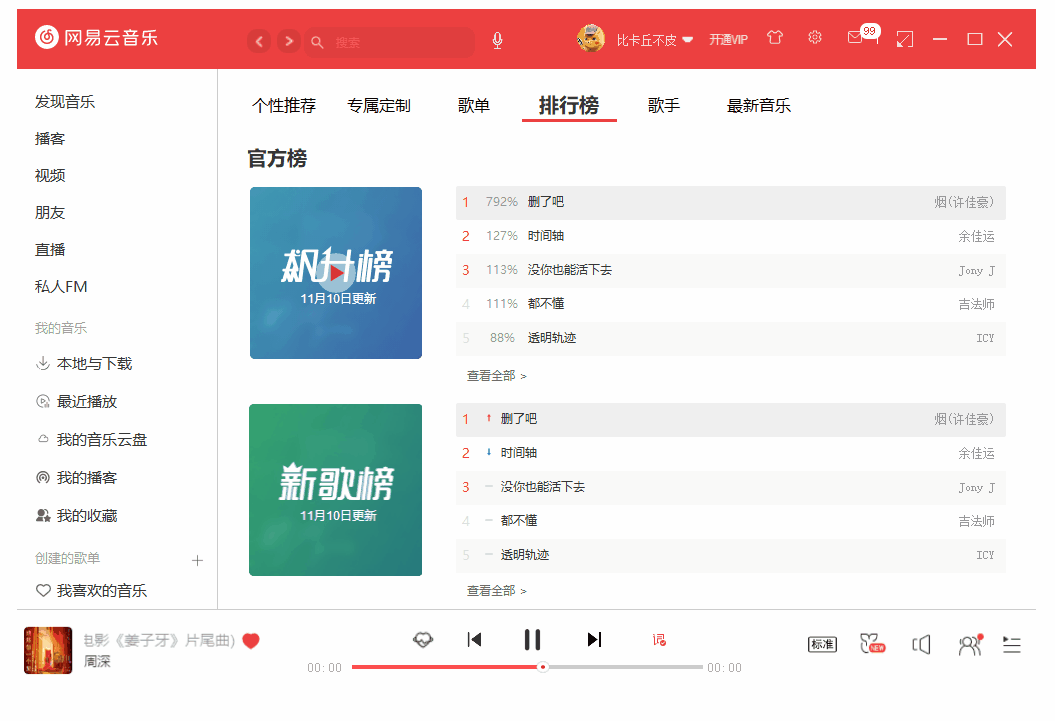Select 时间轴 with 127% in 飙升榜

coord(731,236)
